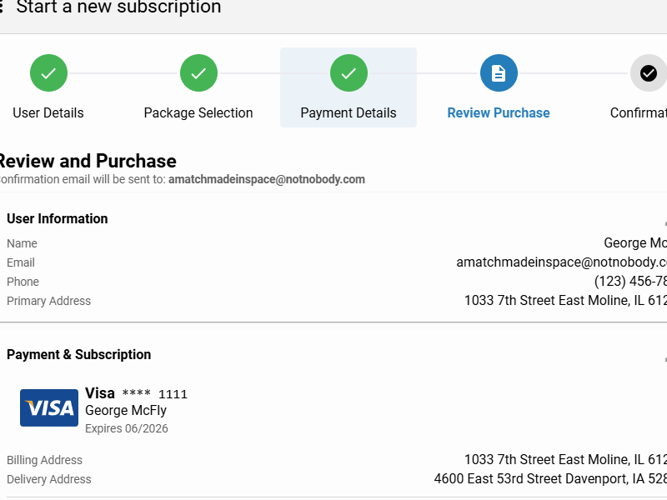The height and width of the screenshot is (500, 667).
Task: Click the Primary Address value
Action: click(x=565, y=301)
